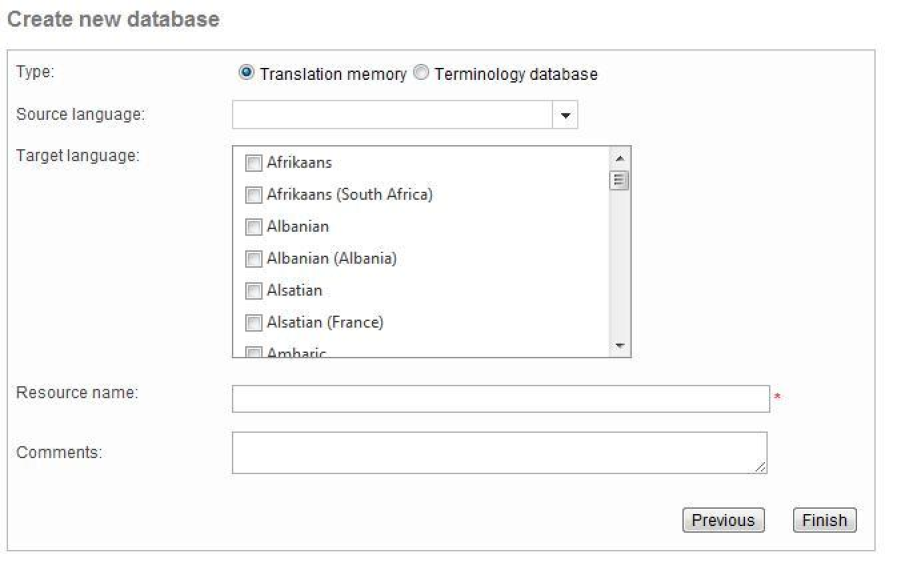Click inside the Comments text area
Image resolution: width=897 pixels, height=570 pixels.
click(x=498, y=452)
